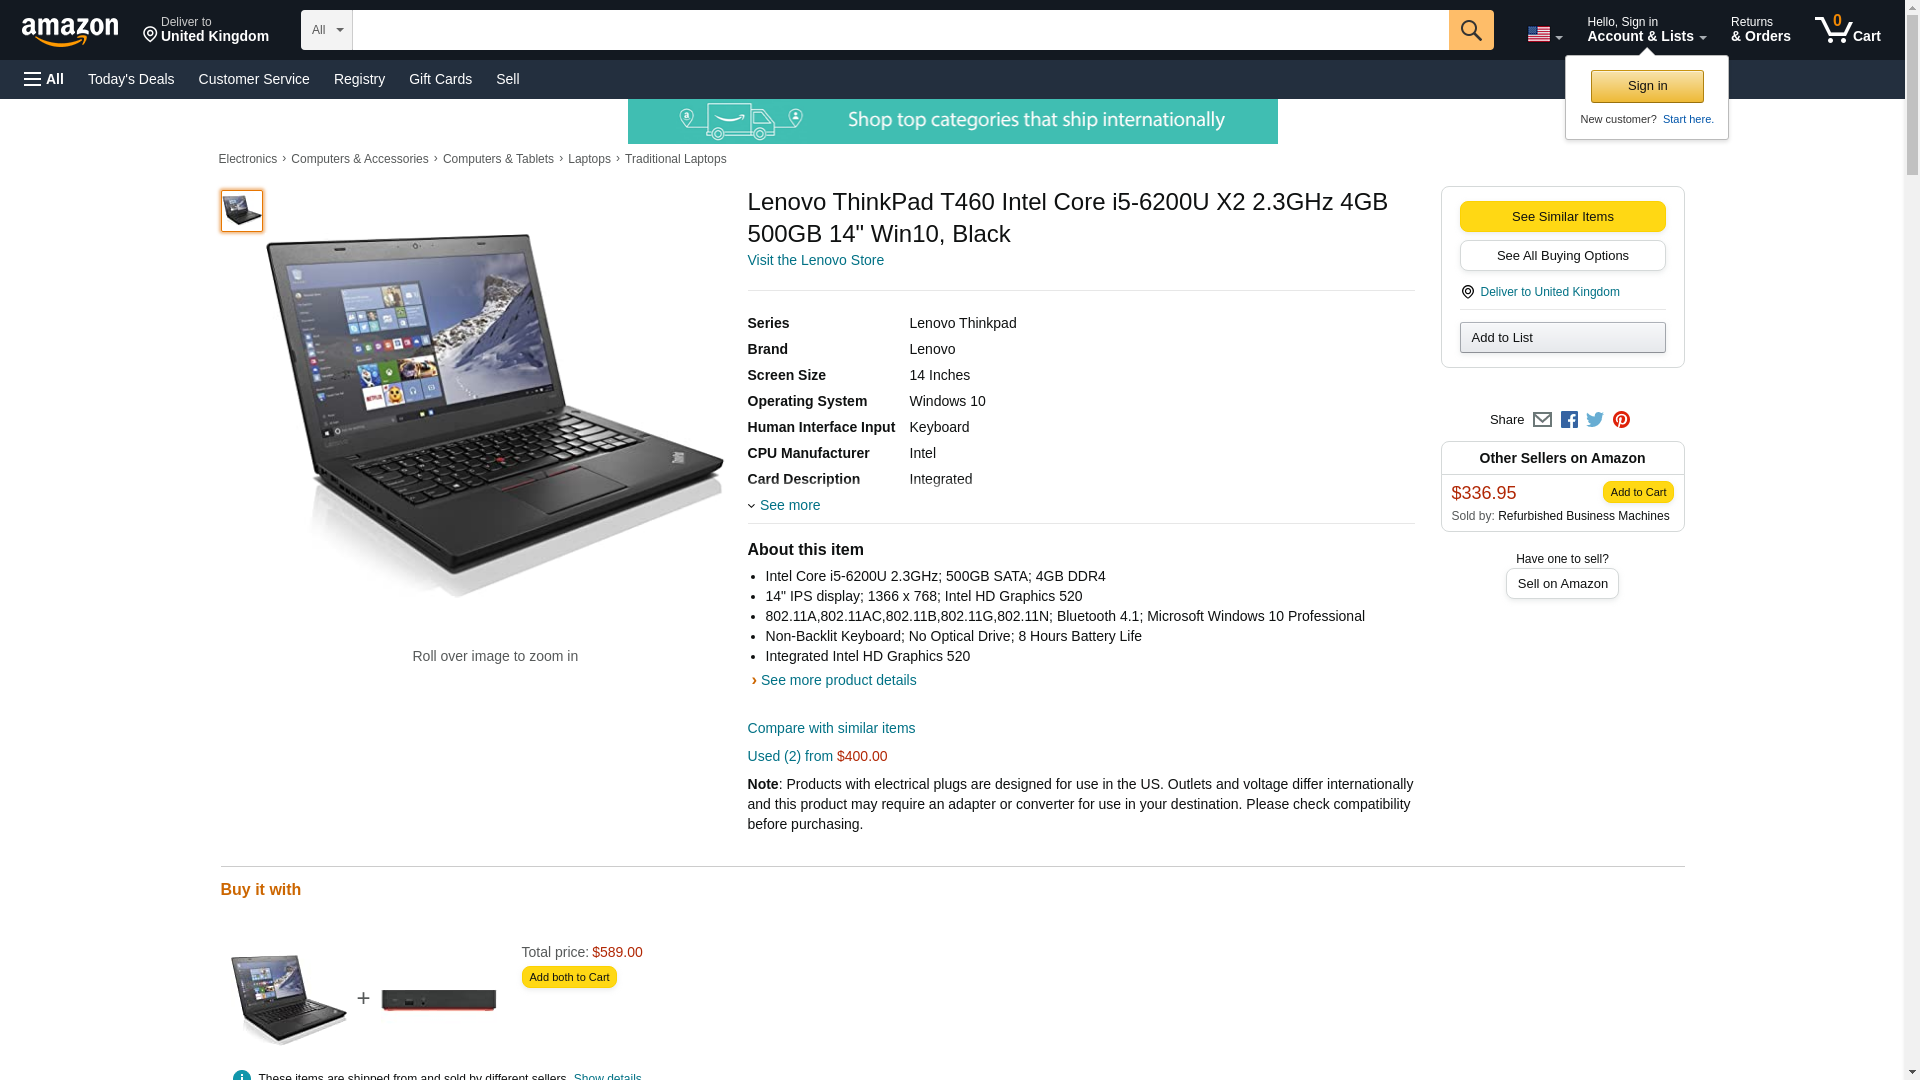Open the country flag language dropdown
1920x1080 pixels.
coord(1545,35)
